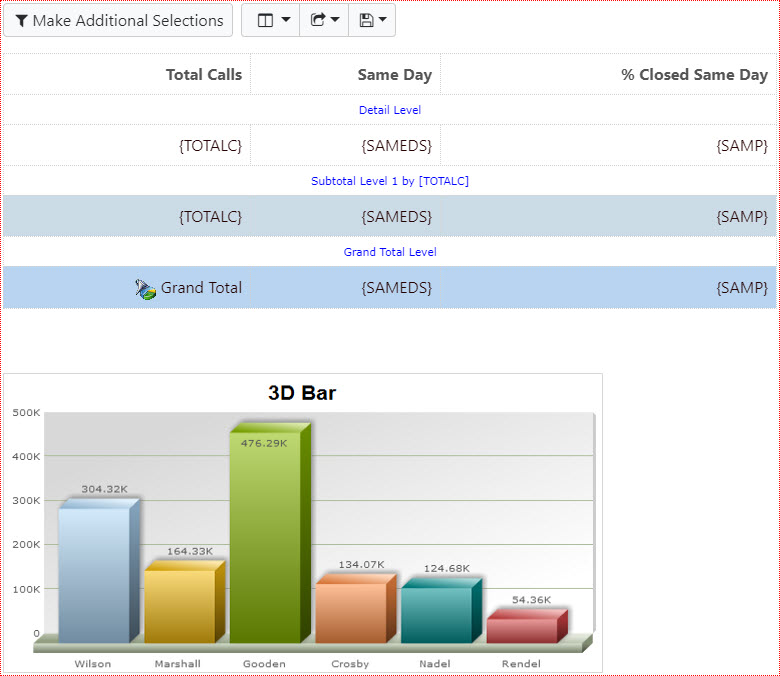
Task: Click the 304.32K data label
Action: pos(104,489)
